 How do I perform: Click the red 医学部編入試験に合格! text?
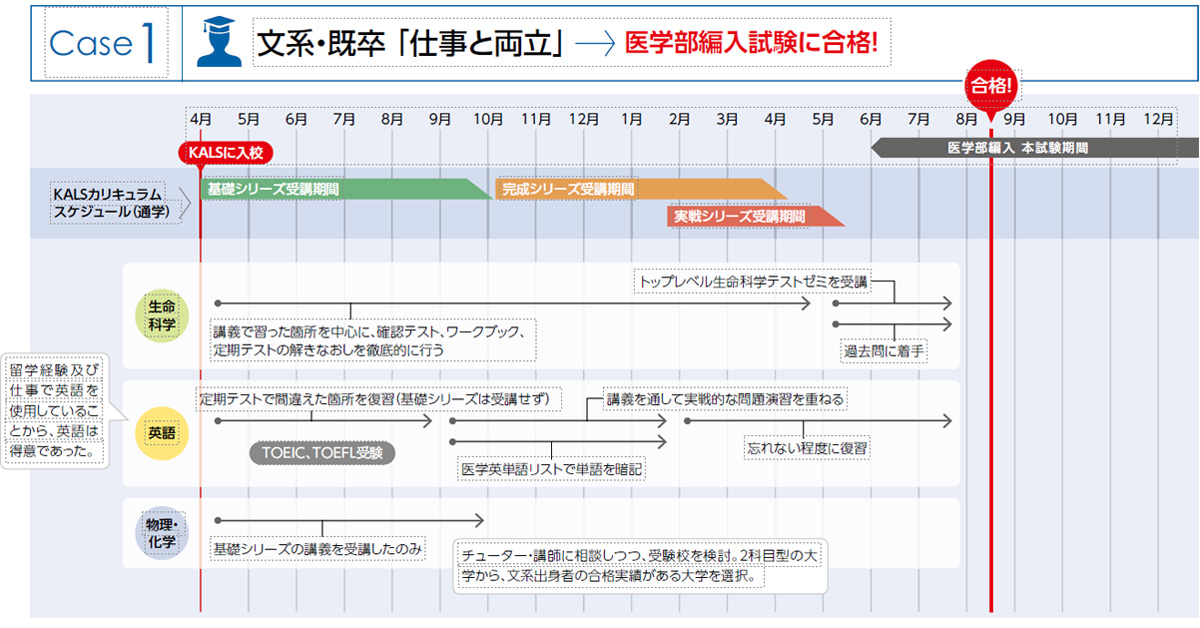pos(751,43)
